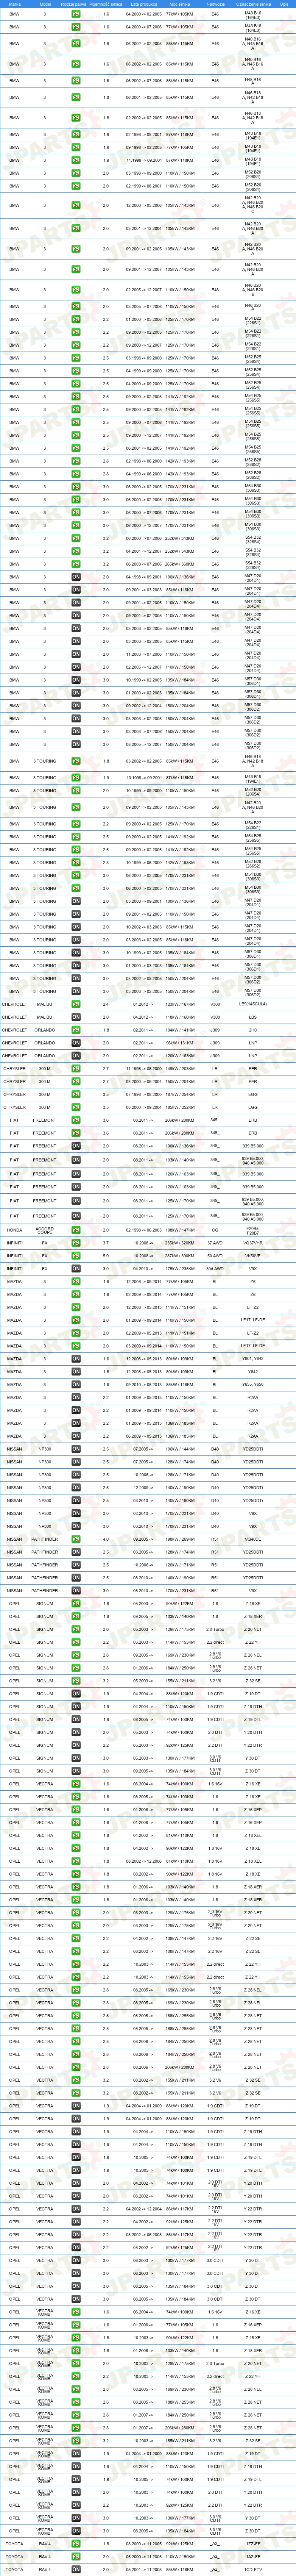Click diesel icon in Orlando 120kW / 163KM row
Viewport: 296px width, 2576px height.
pyautogui.click(x=76, y=1056)
